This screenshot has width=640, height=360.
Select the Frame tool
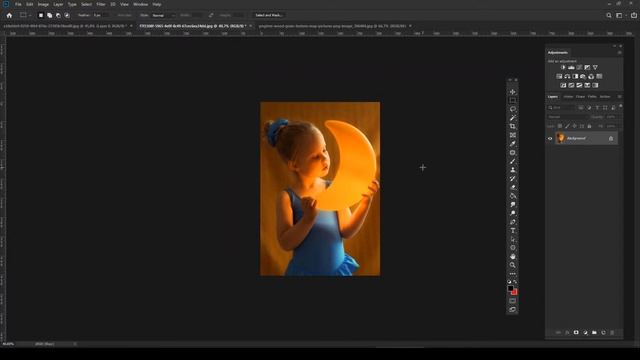click(513, 135)
